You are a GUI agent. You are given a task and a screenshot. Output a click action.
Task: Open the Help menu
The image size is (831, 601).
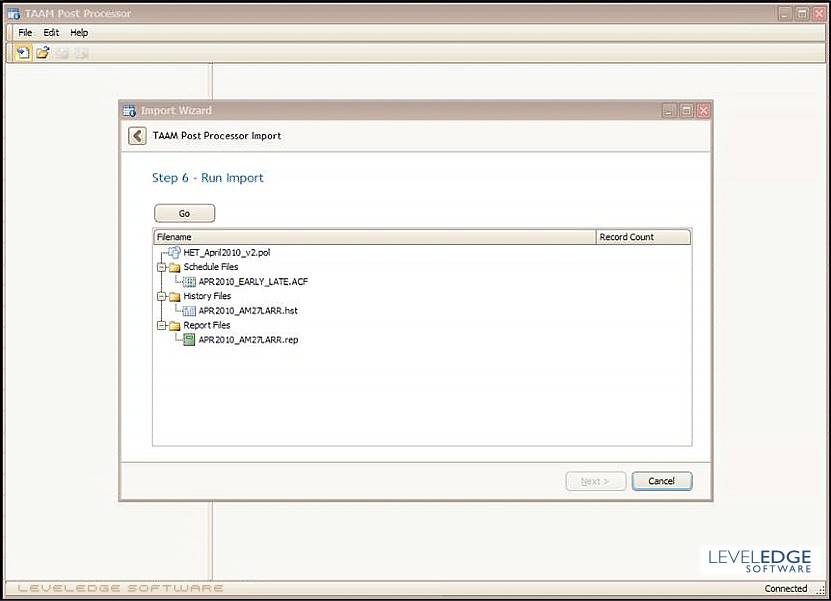79,32
